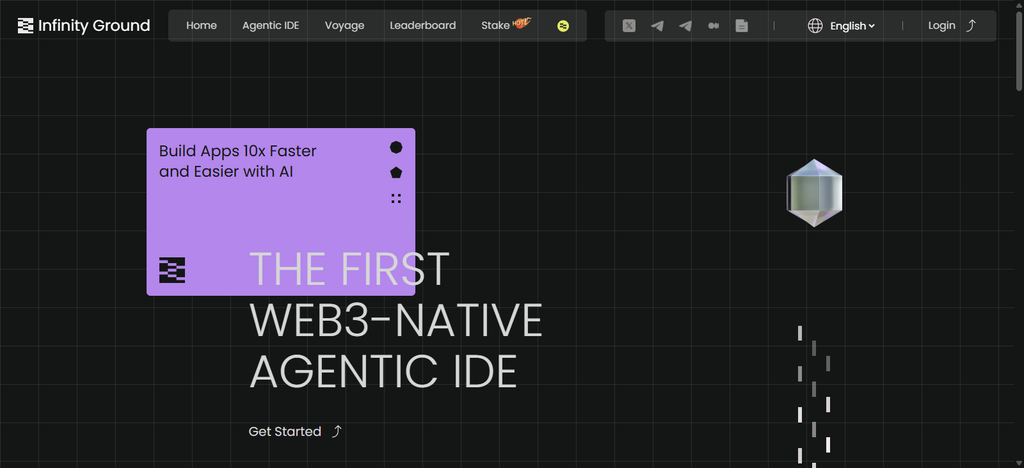Open the Leaderboard menu item
1024x468 pixels.
click(423, 26)
